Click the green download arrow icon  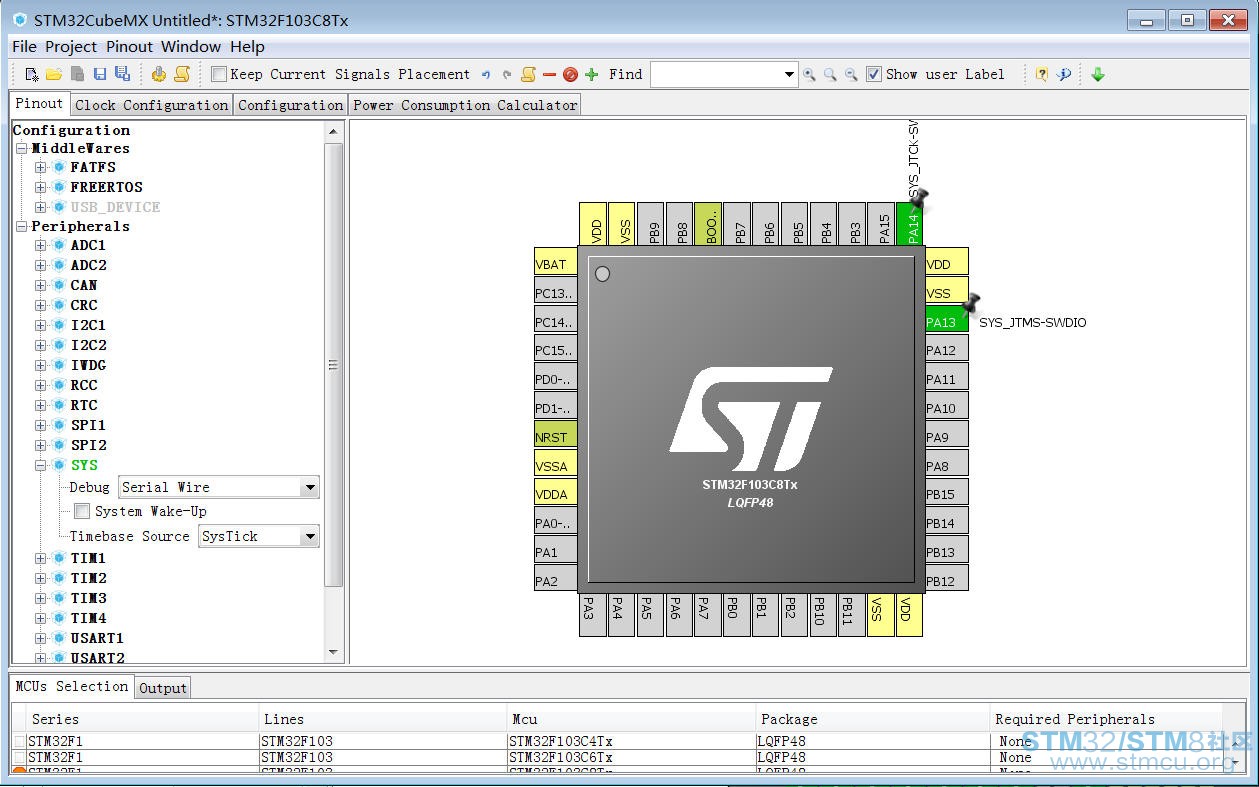point(1098,74)
